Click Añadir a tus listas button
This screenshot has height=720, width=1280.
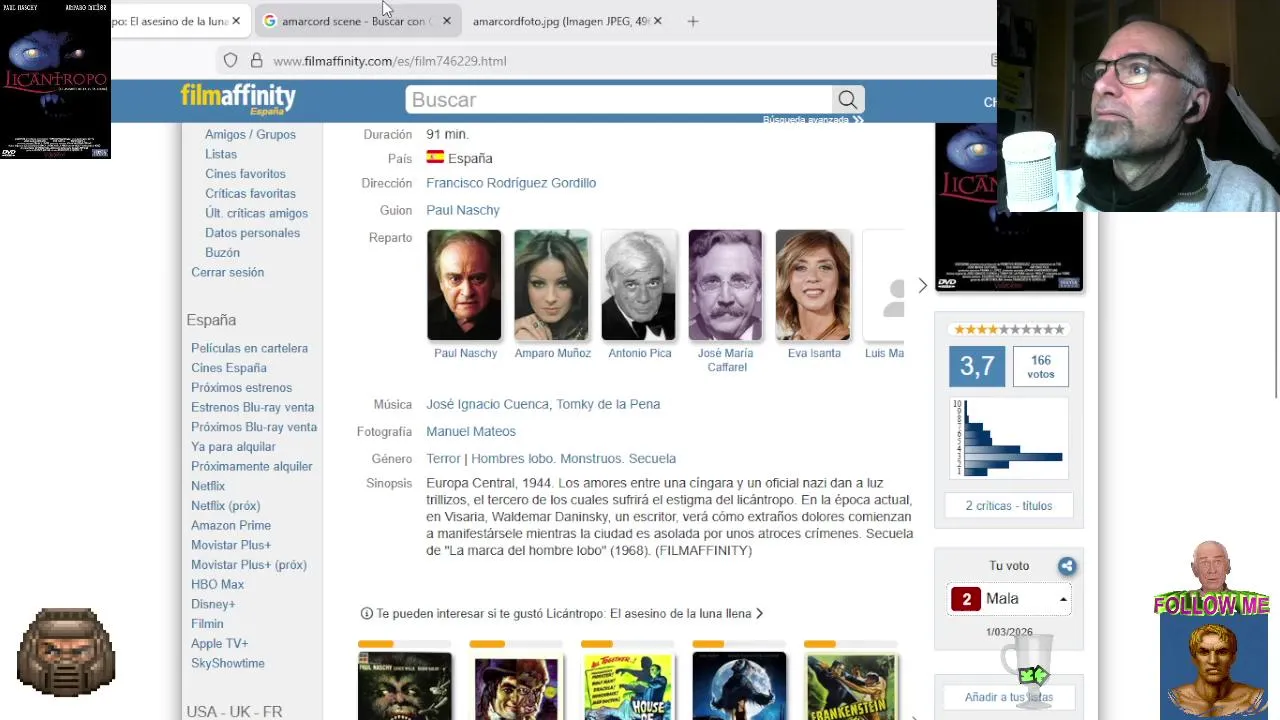(x=1008, y=697)
